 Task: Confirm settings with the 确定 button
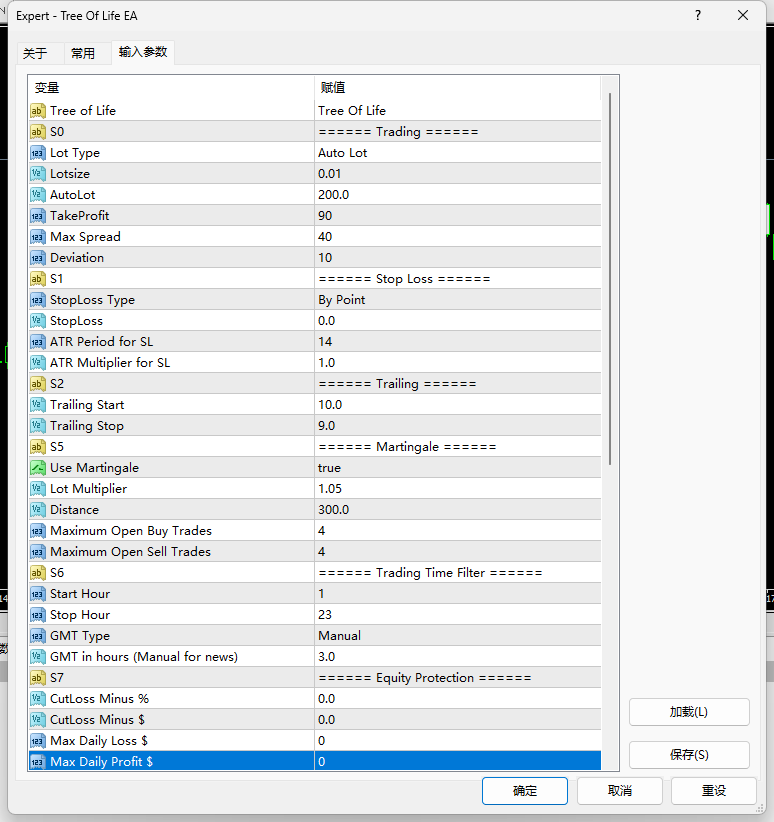pyautogui.click(x=524, y=791)
